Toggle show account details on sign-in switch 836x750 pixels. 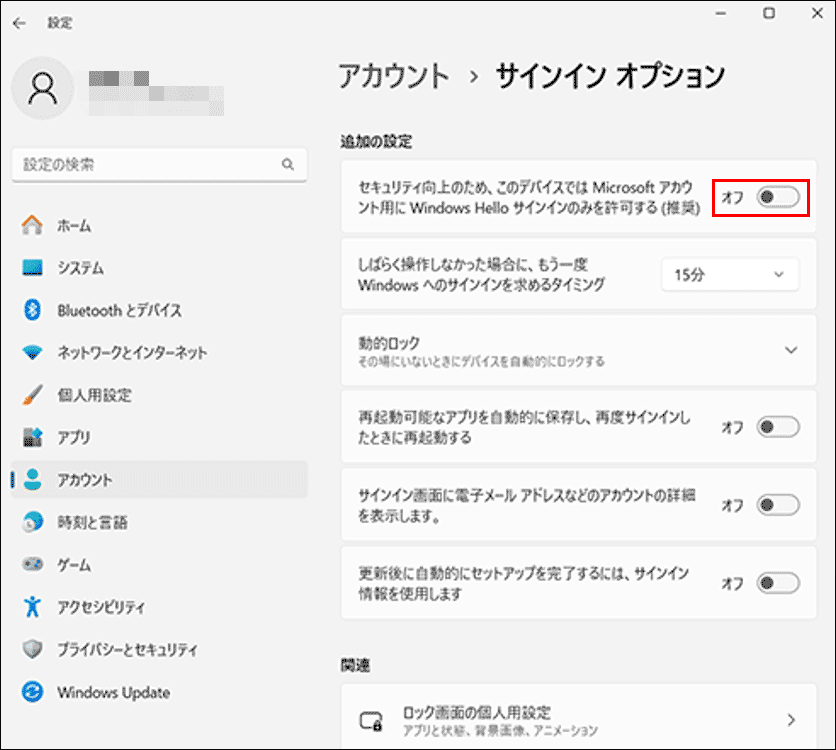coord(778,505)
